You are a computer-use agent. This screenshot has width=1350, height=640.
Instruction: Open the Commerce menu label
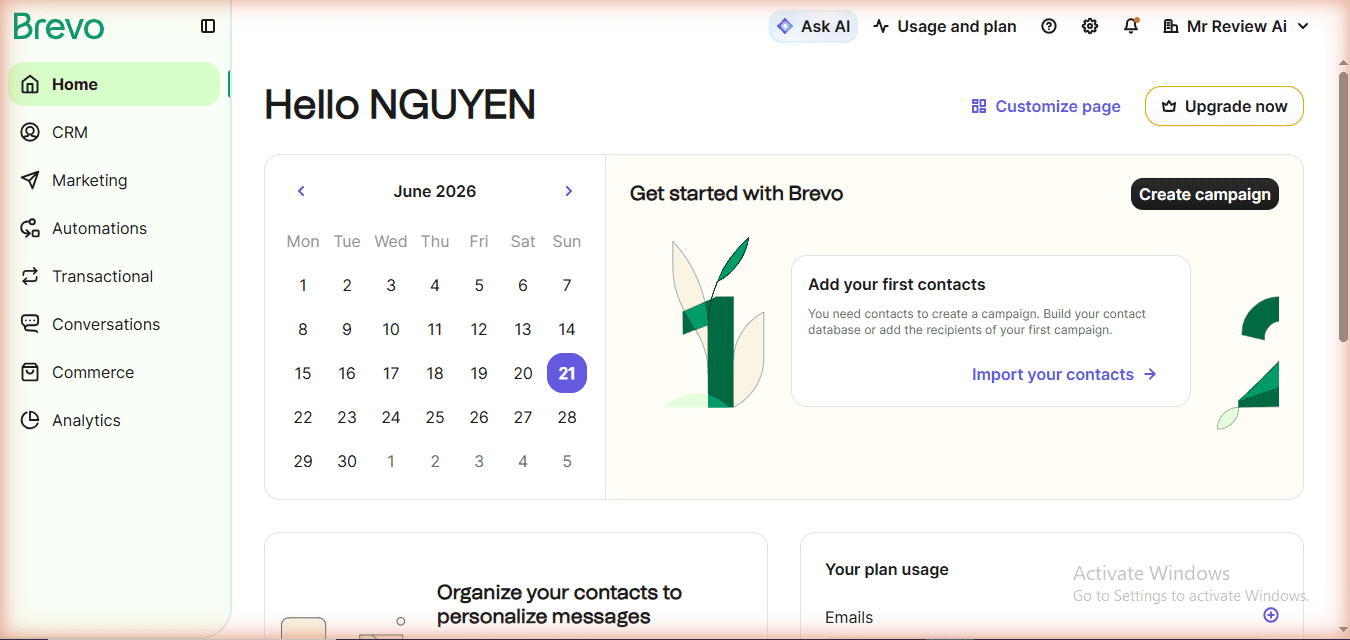[x=93, y=372]
